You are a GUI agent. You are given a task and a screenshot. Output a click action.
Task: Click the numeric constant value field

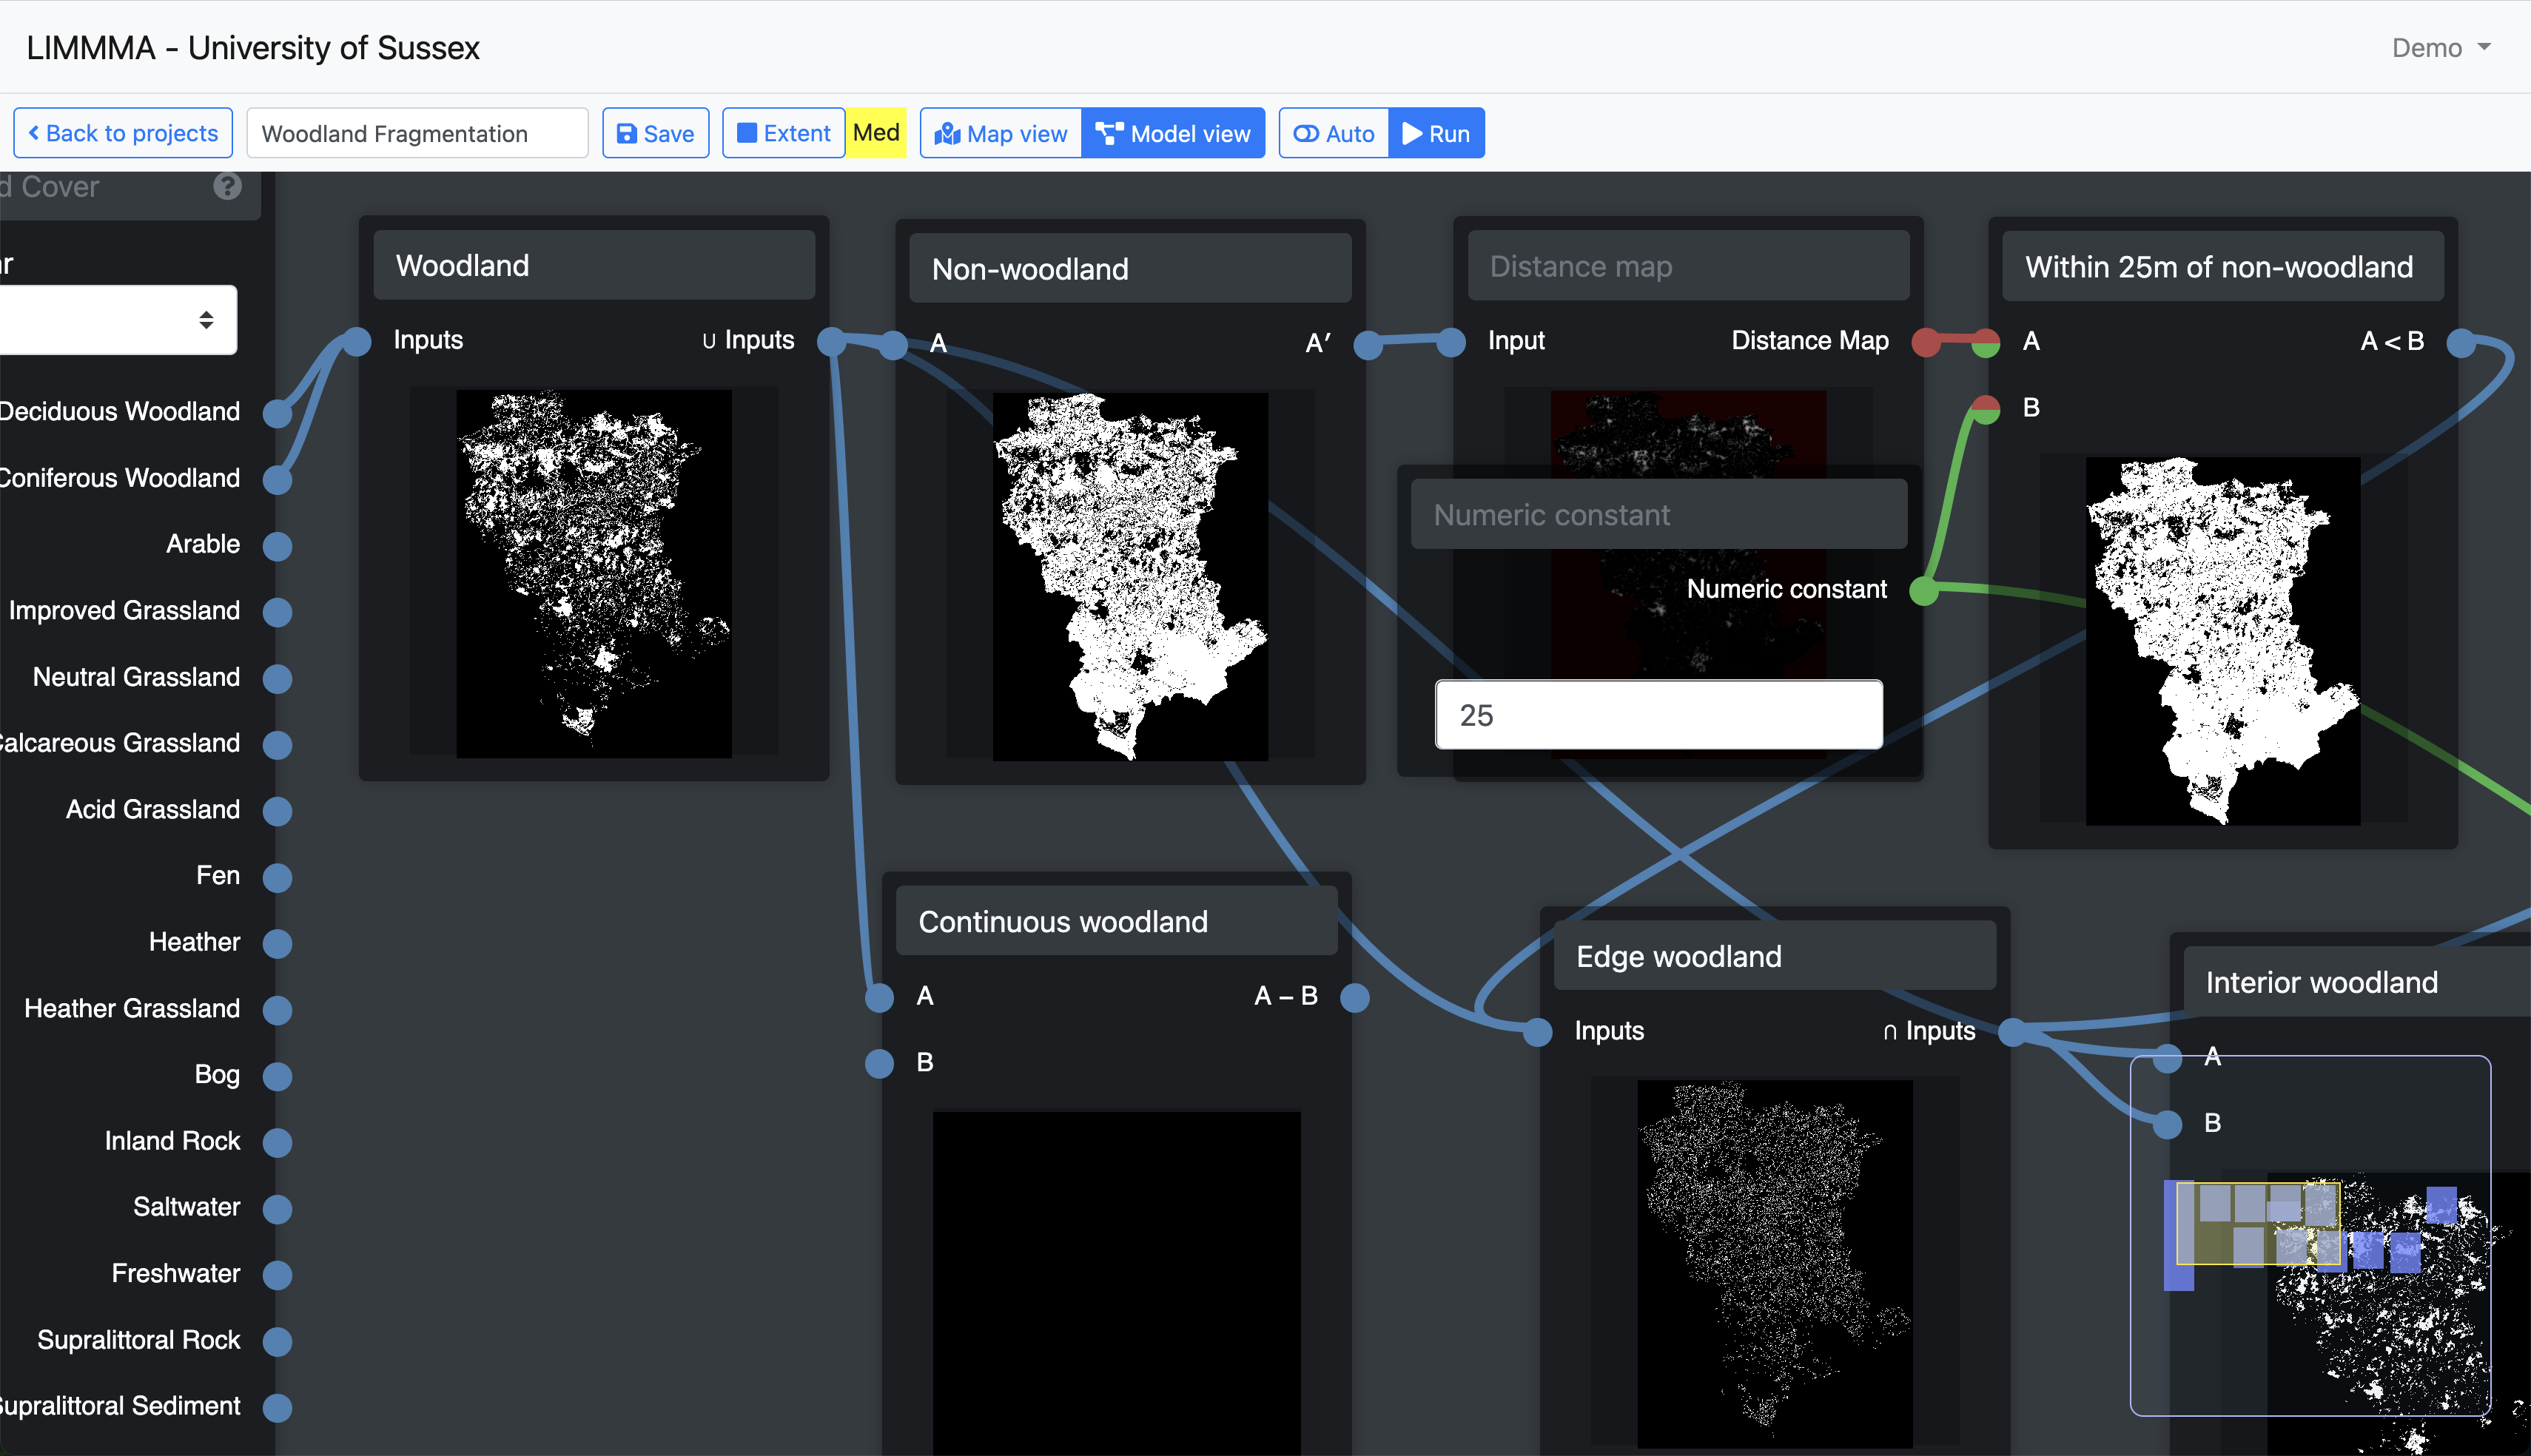(x=1658, y=715)
